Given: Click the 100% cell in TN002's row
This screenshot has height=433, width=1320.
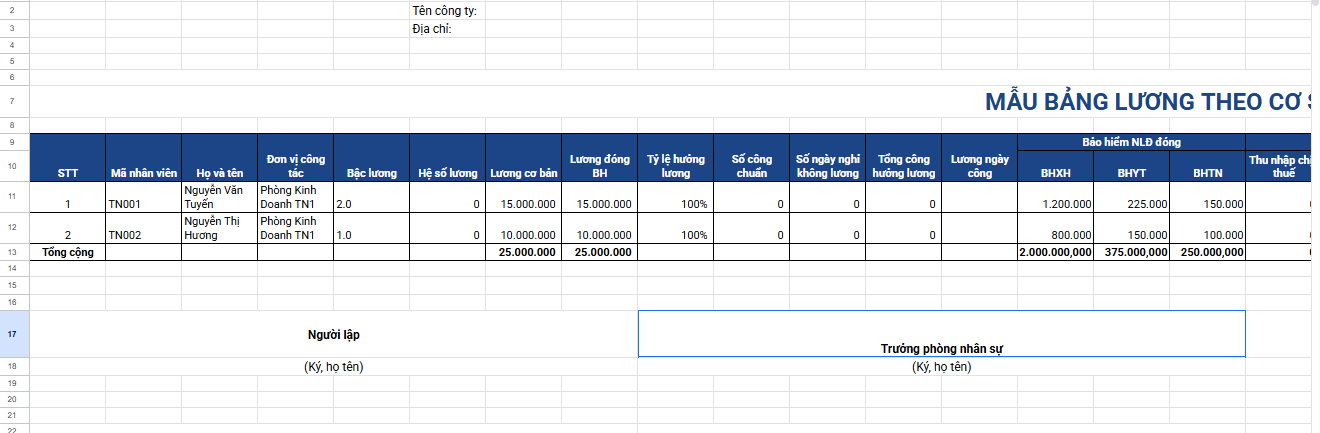Looking at the screenshot, I should coord(676,228).
